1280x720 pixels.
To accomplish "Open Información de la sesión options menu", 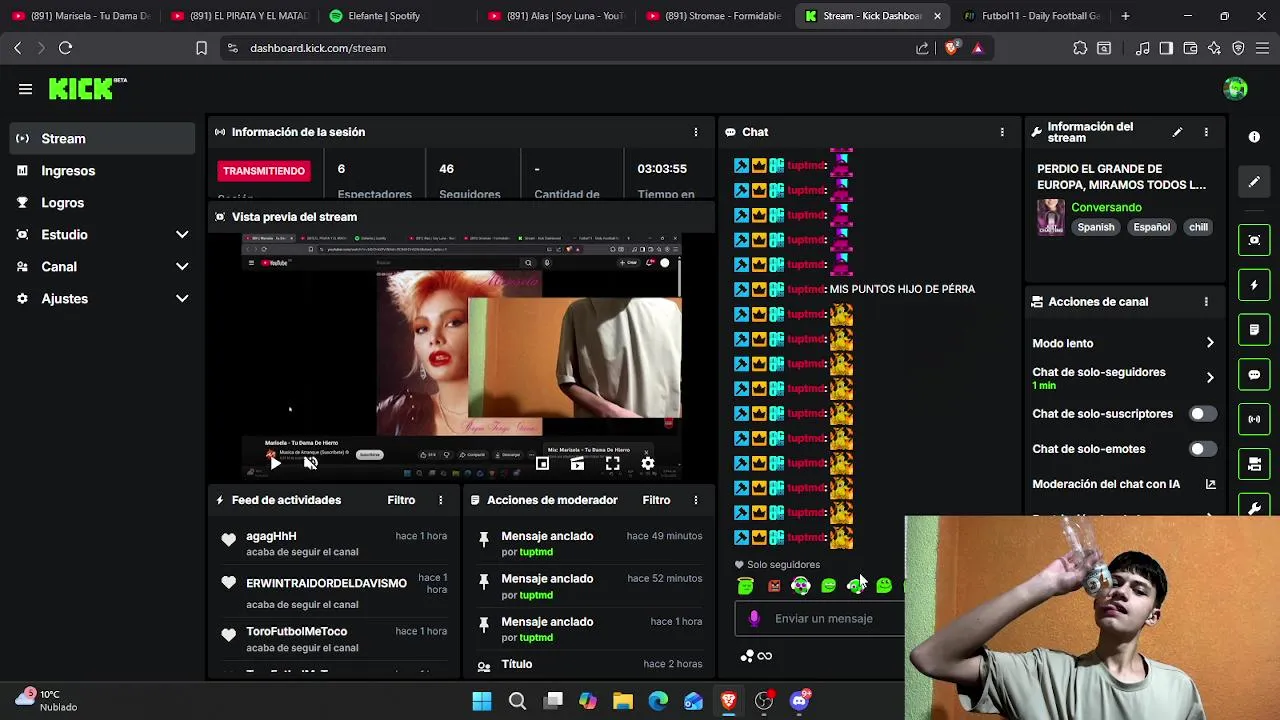I will (x=696, y=132).
